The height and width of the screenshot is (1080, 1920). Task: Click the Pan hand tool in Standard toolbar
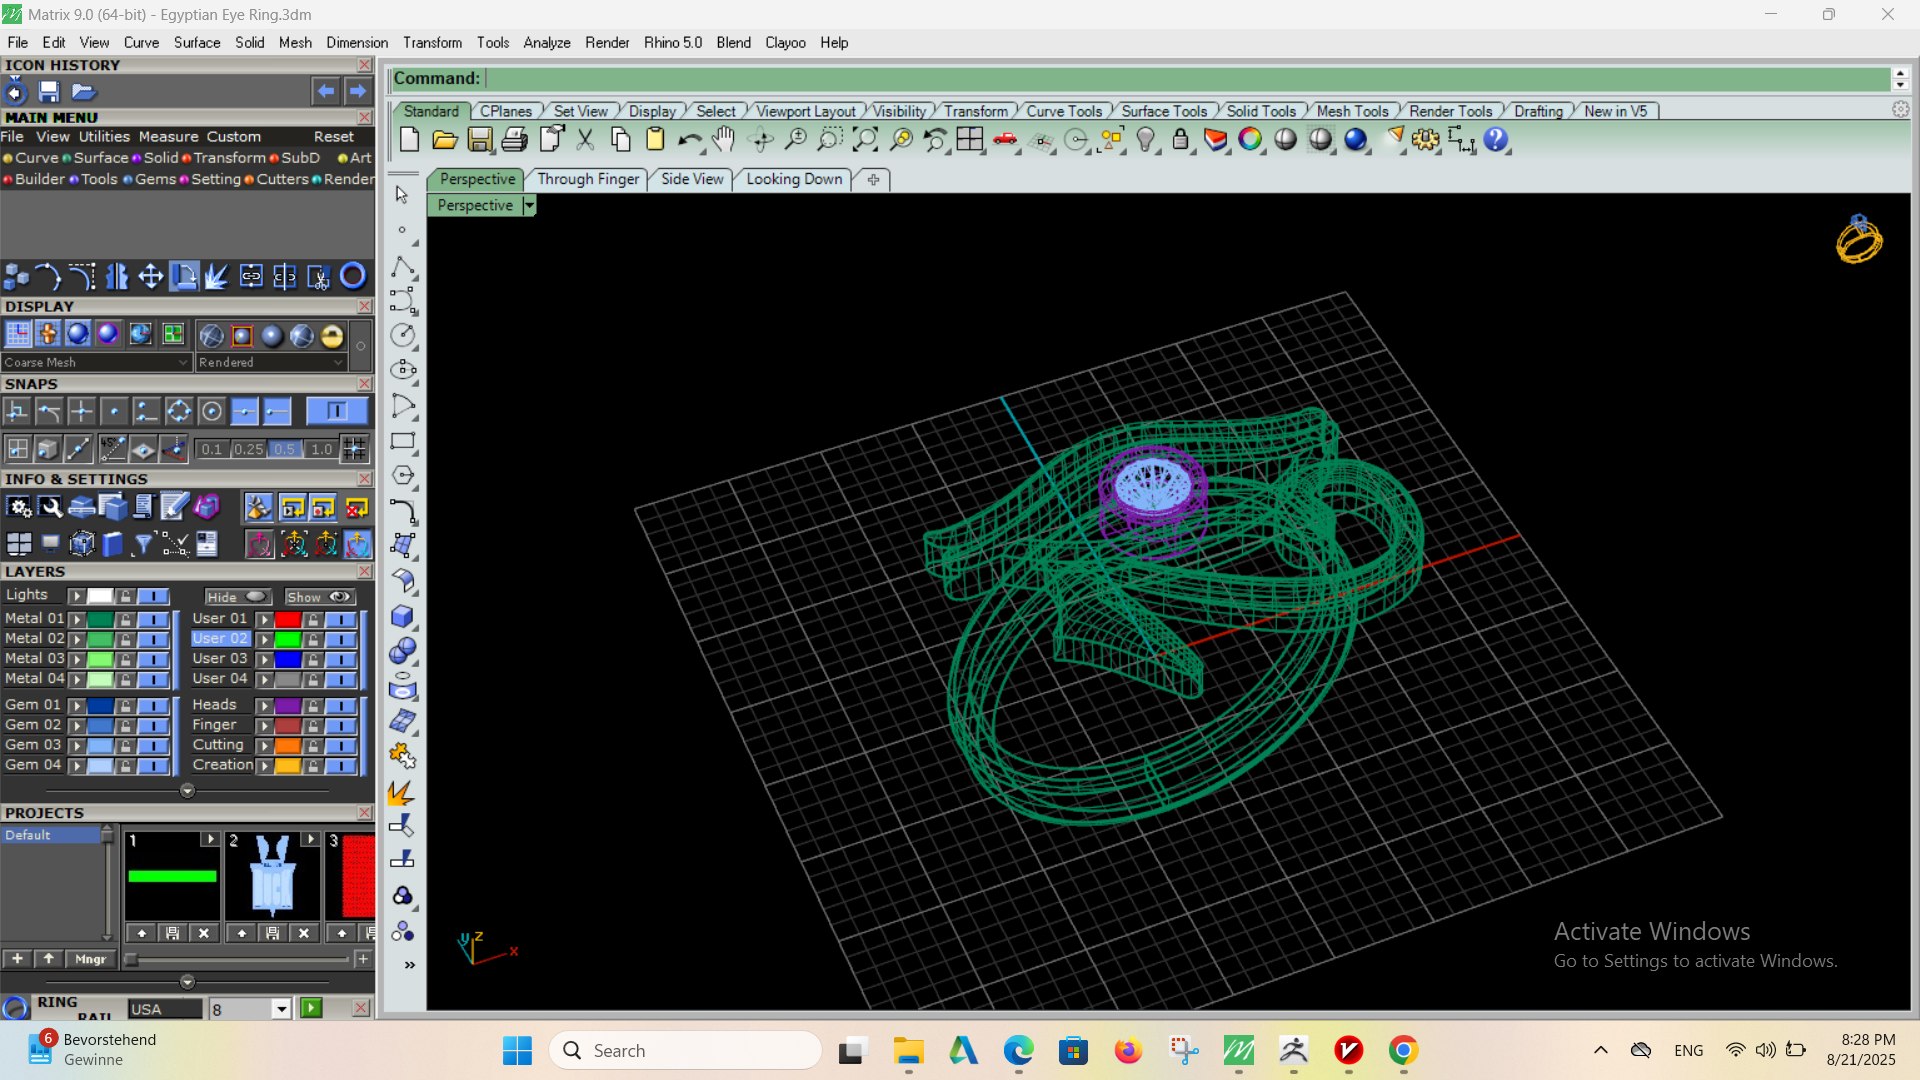724,140
